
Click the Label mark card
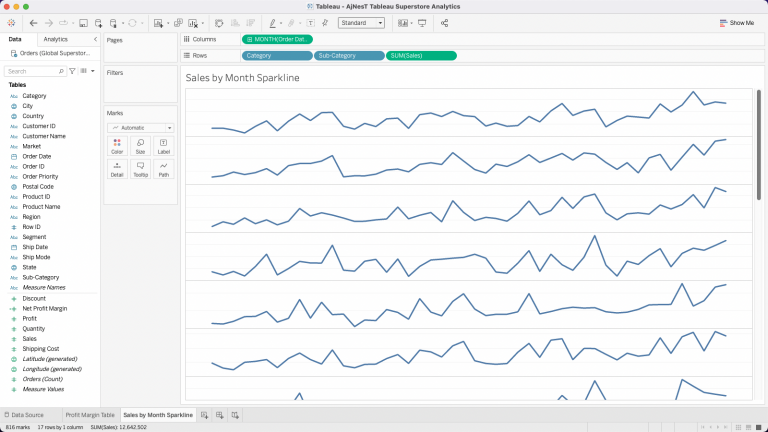pyautogui.click(x=163, y=146)
